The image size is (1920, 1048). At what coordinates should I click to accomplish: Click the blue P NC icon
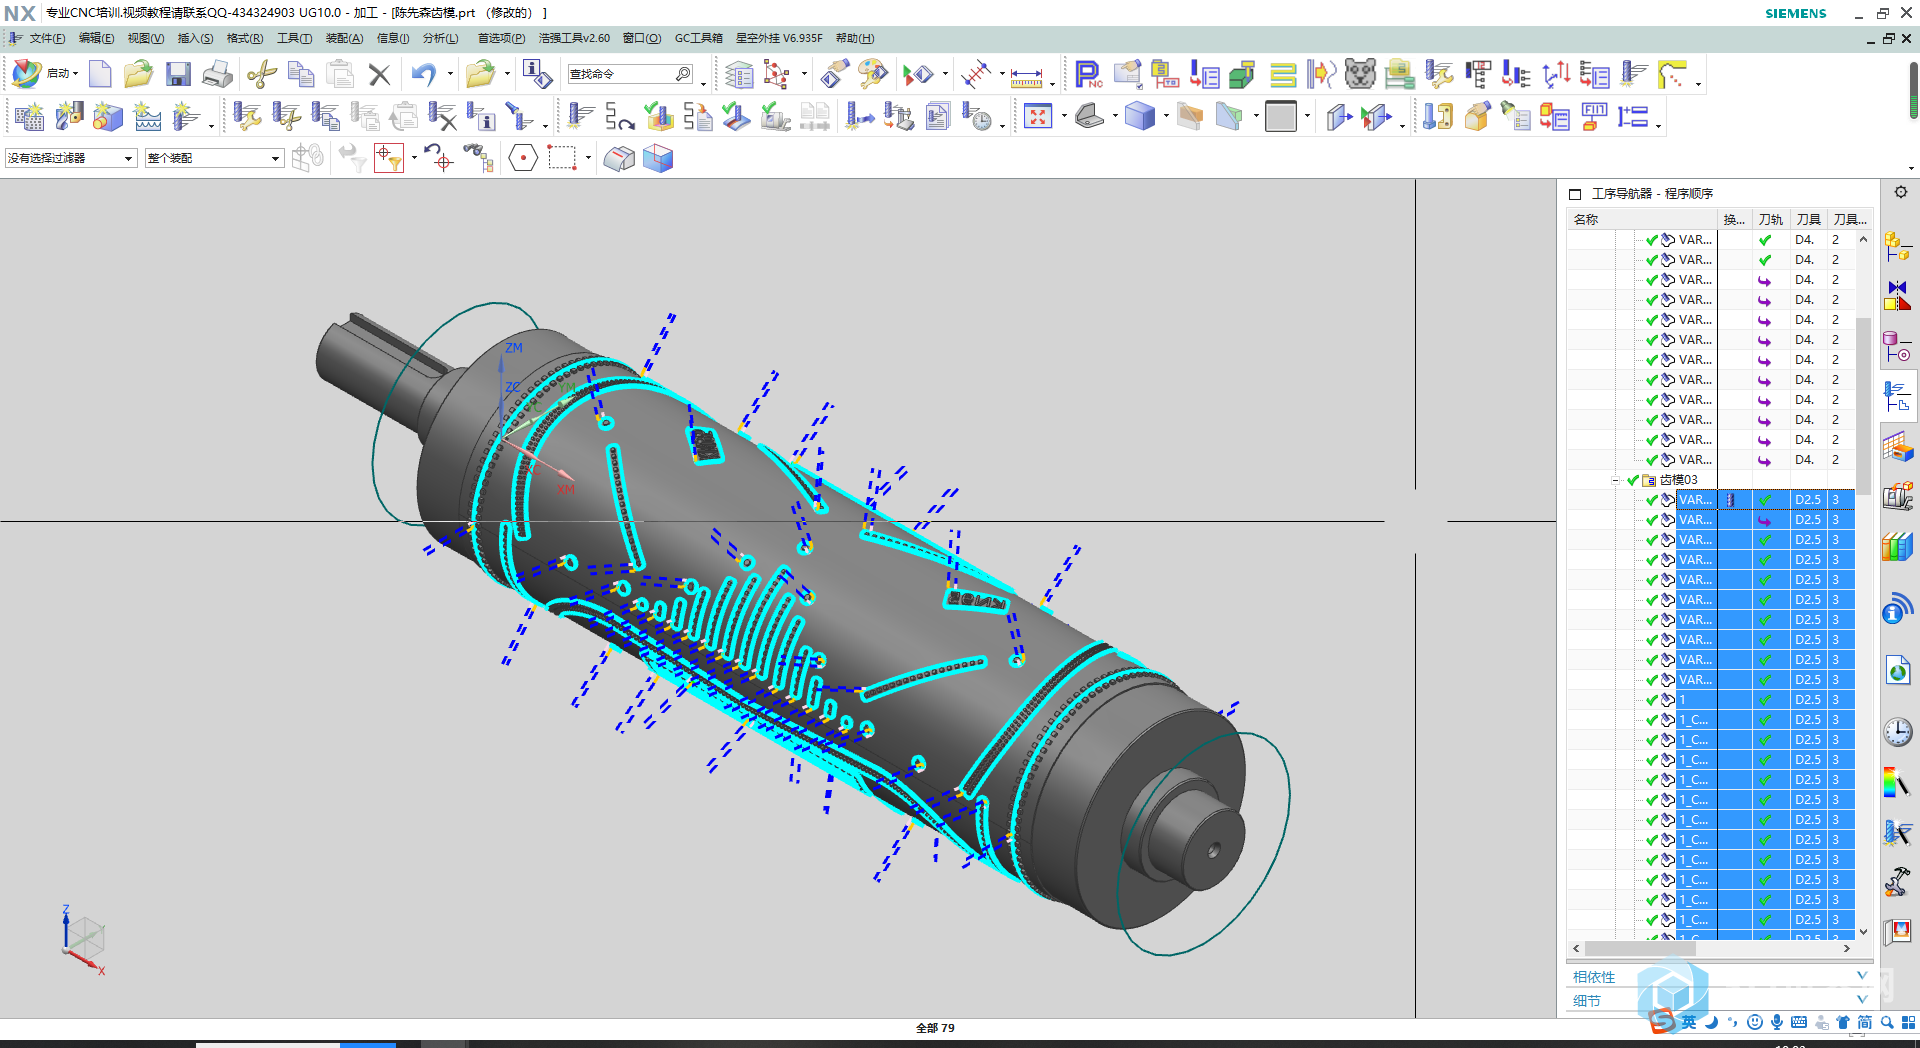click(x=1088, y=74)
